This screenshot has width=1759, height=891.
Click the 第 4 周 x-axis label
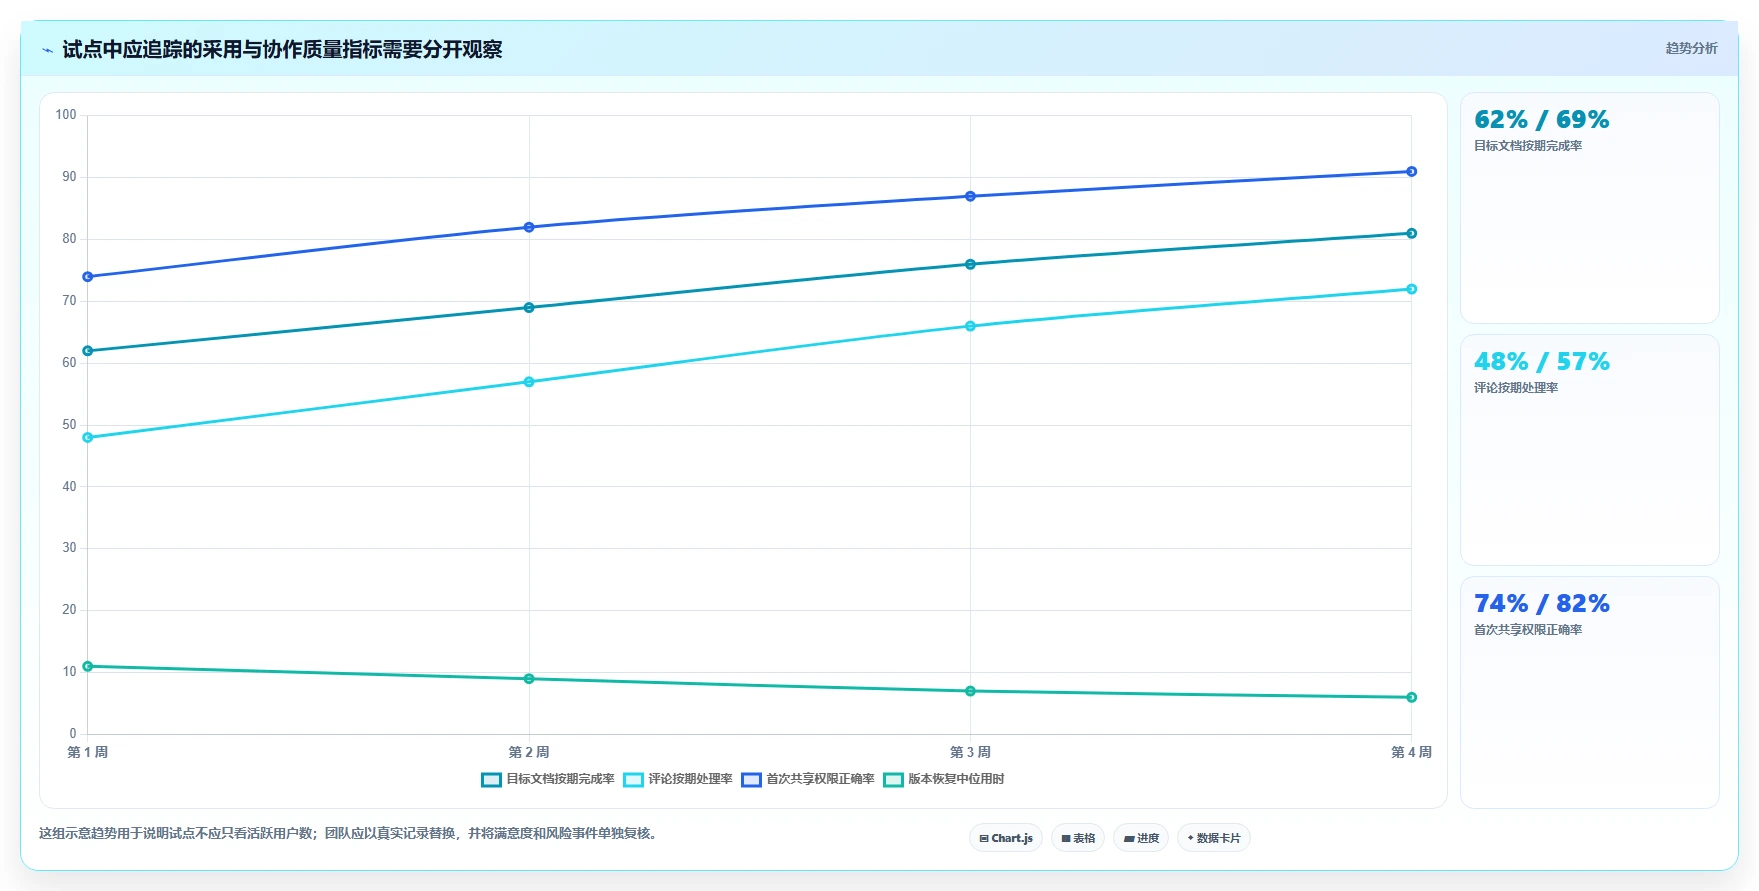pos(1411,752)
